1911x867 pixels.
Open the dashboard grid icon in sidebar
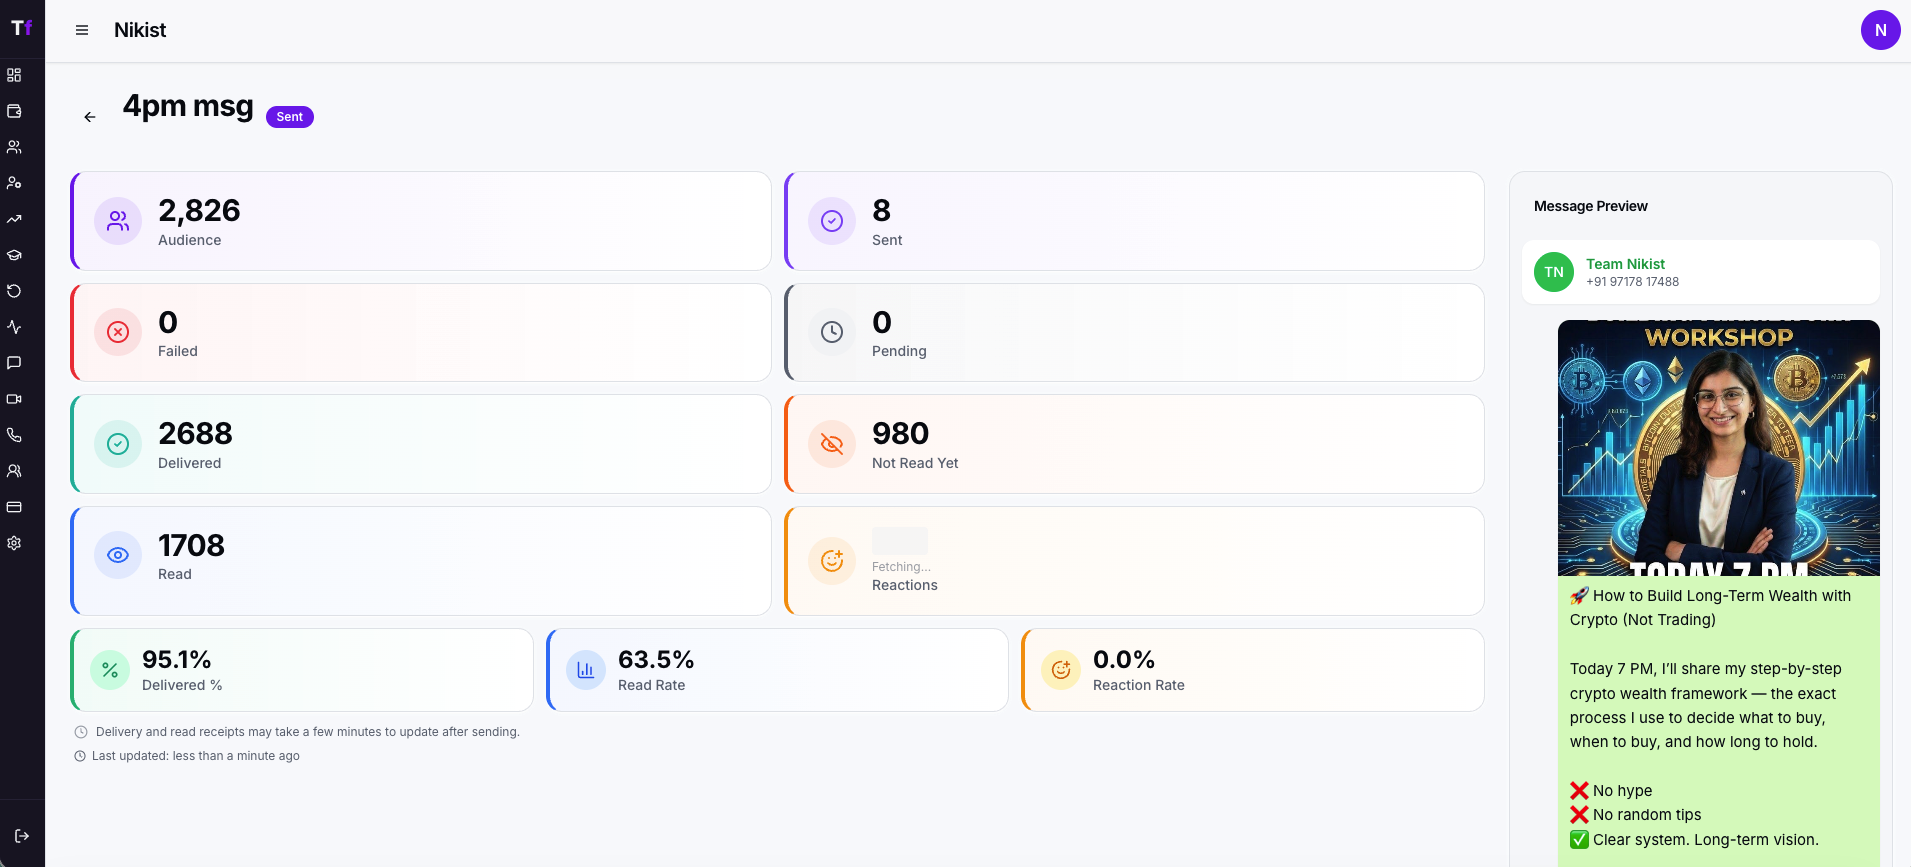pos(14,75)
